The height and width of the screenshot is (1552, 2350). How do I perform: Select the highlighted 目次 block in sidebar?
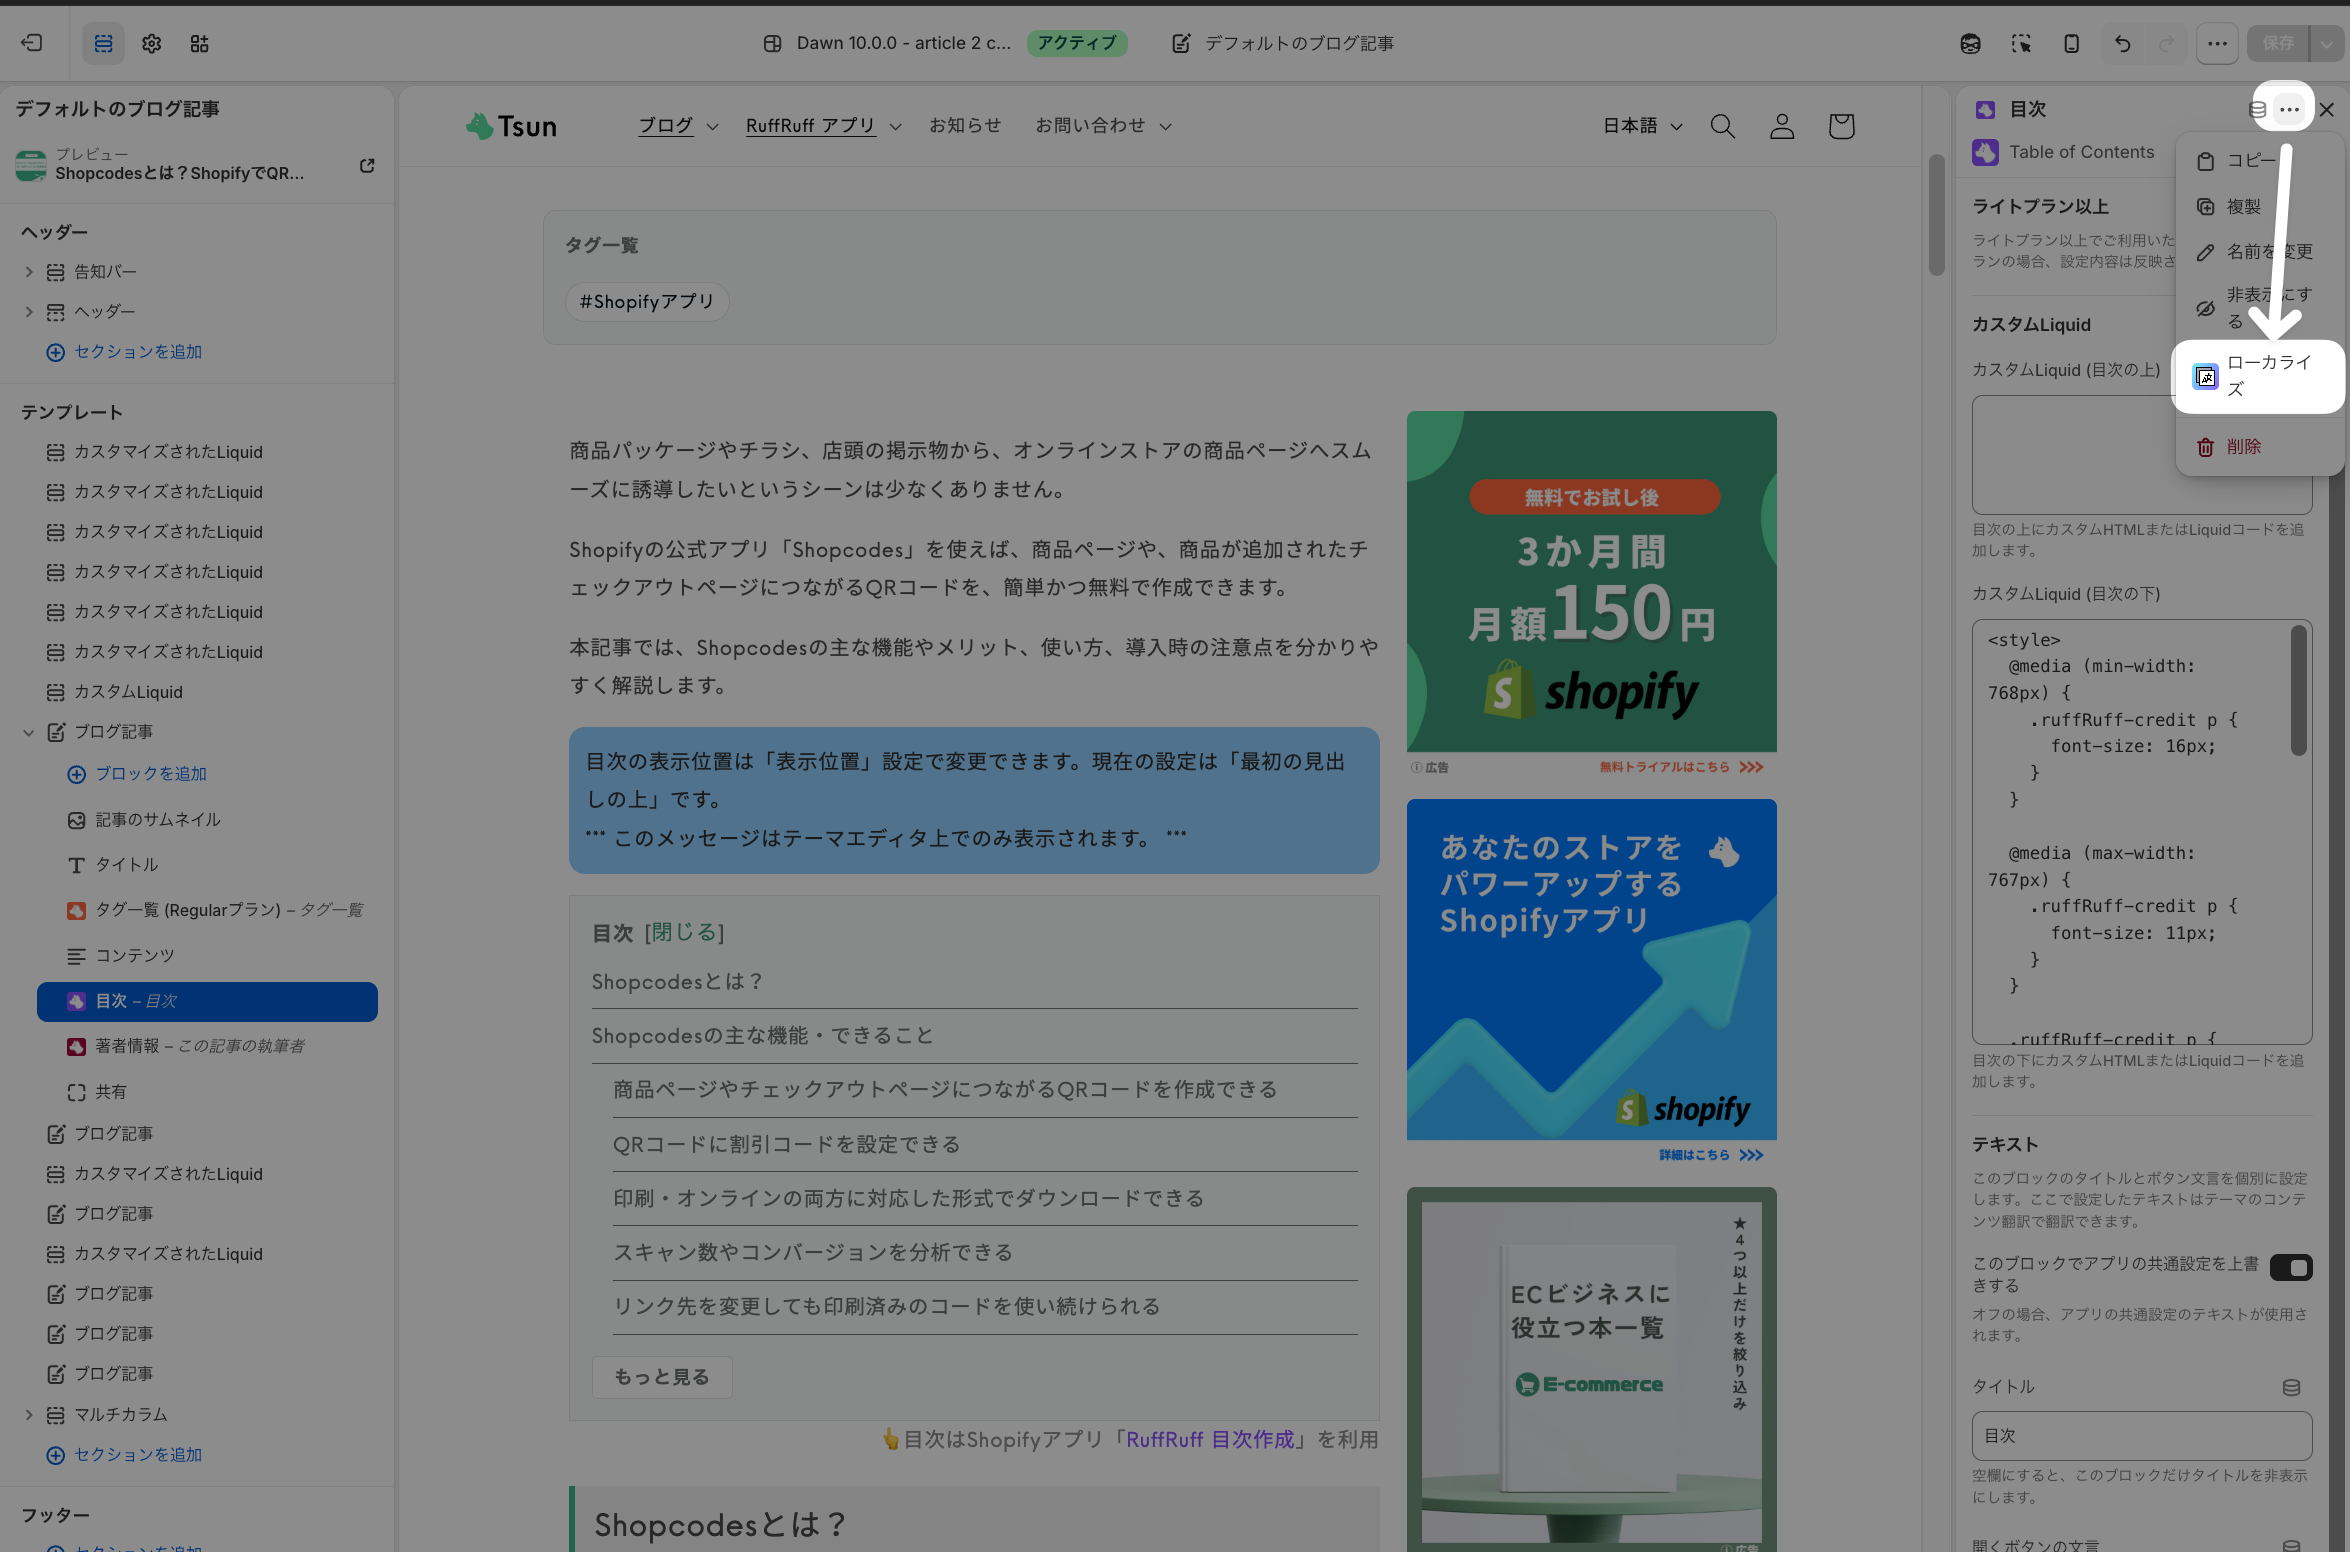pos(208,1001)
